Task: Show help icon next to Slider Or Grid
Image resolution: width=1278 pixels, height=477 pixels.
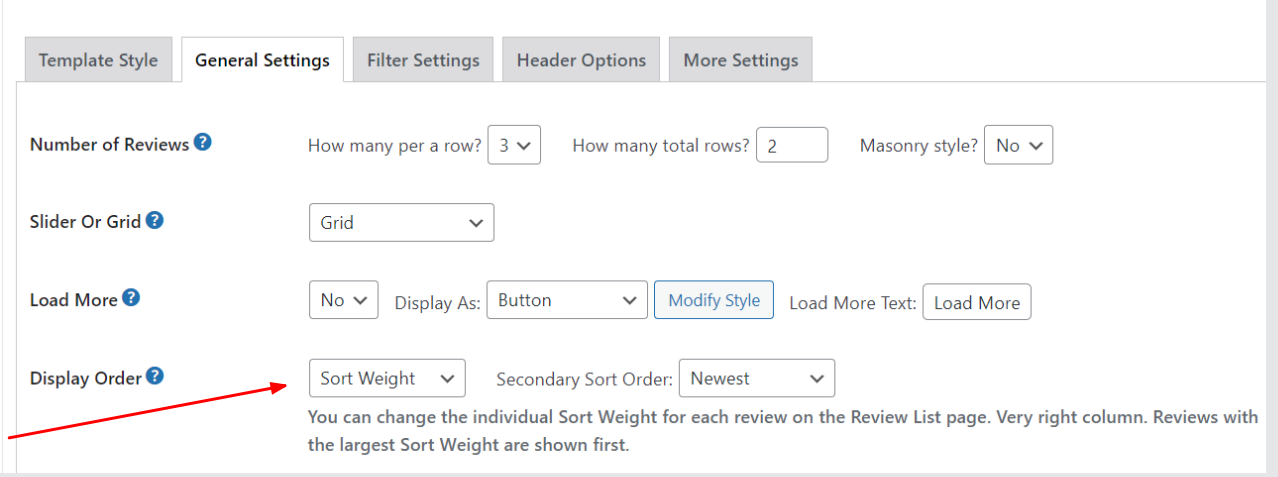Action: pos(155,221)
